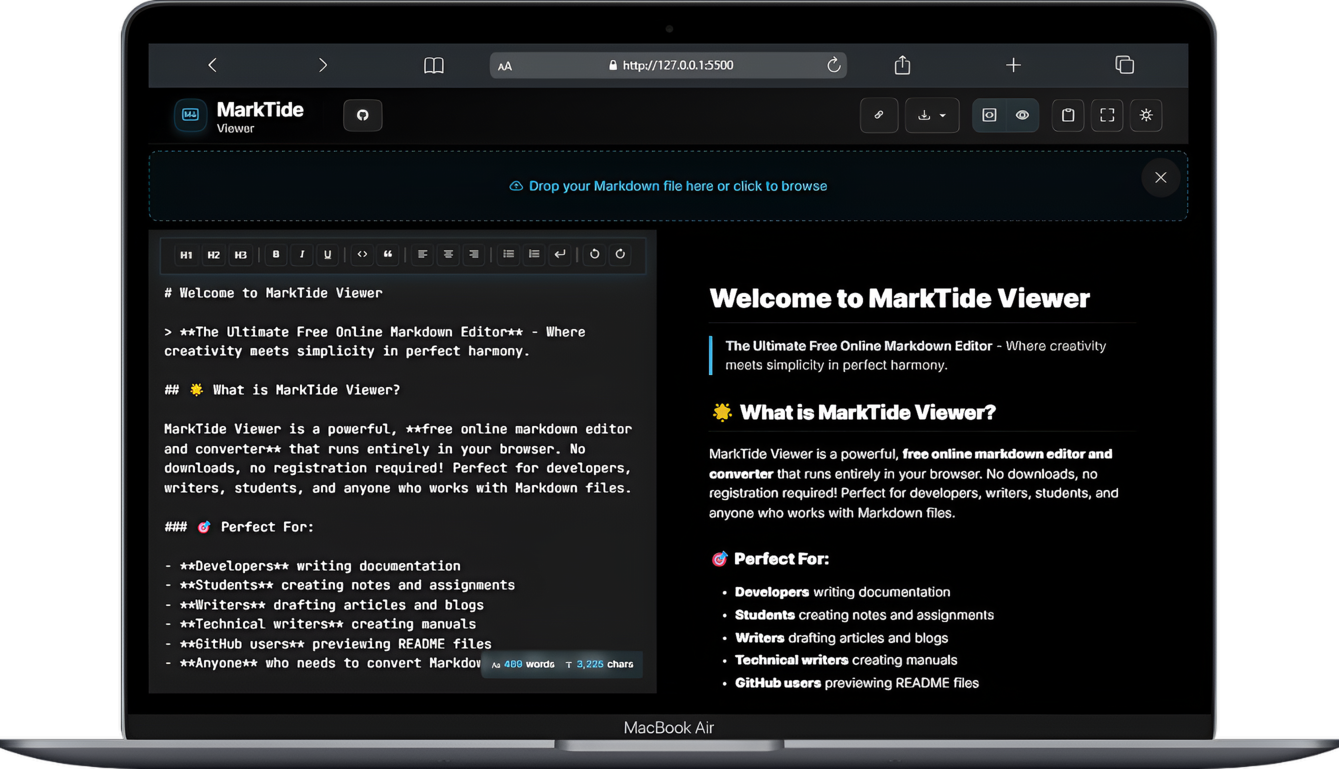The width and height of the screenshot is (1339, 769).
Task: Open a new browser tab
Action: point(1013,65)
